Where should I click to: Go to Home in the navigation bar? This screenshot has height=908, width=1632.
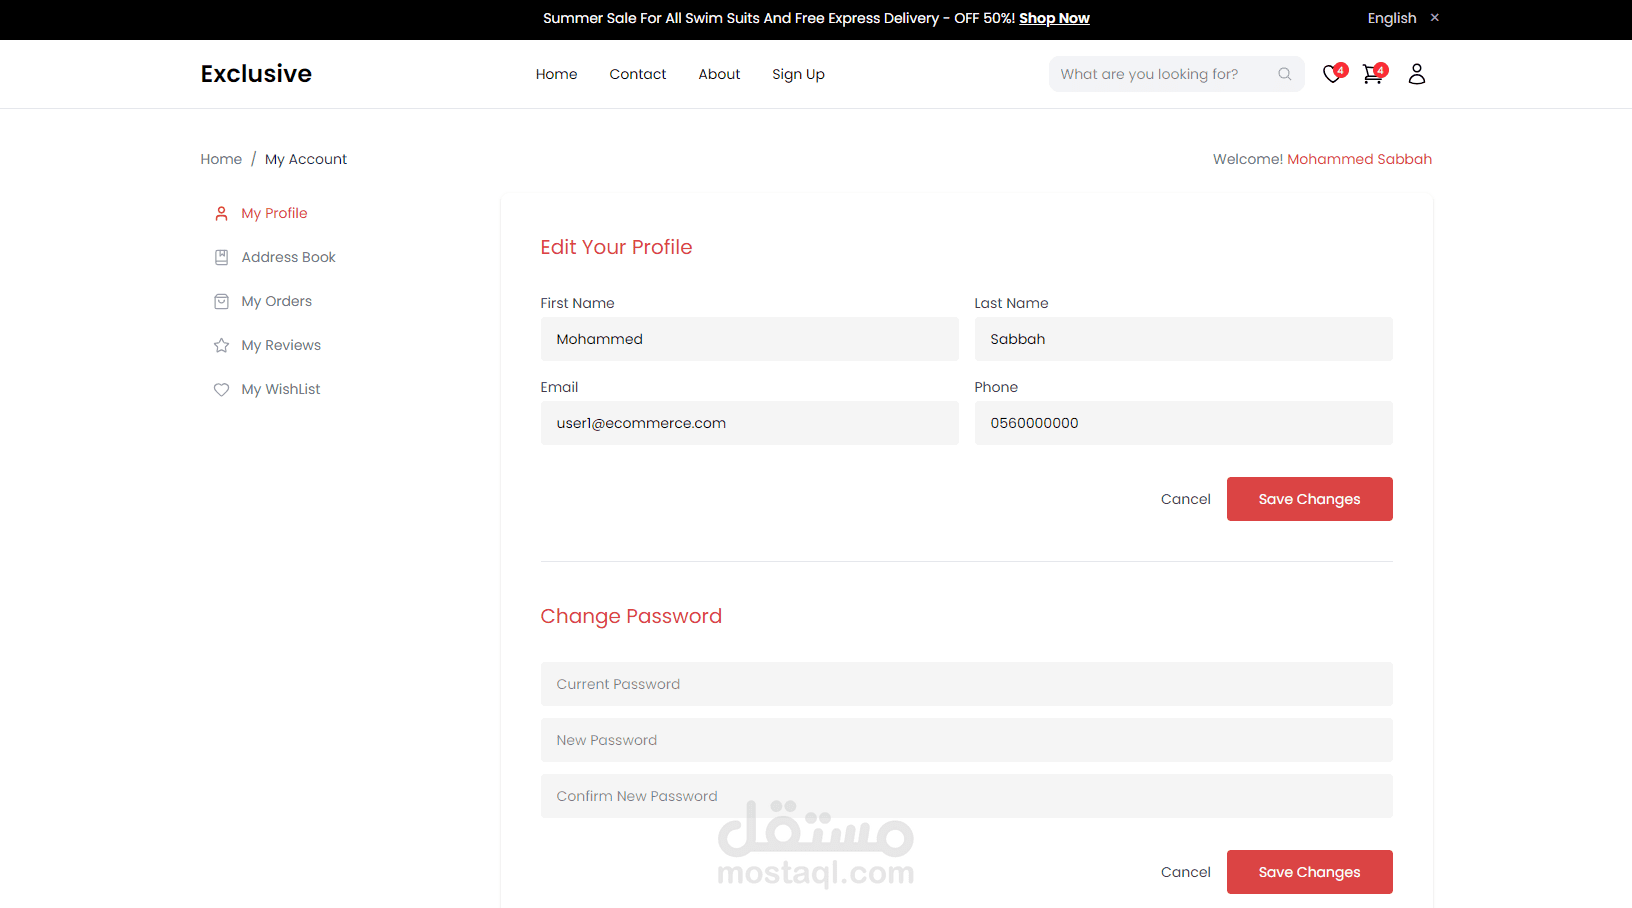pyautogui.click(x=556, y=74)
